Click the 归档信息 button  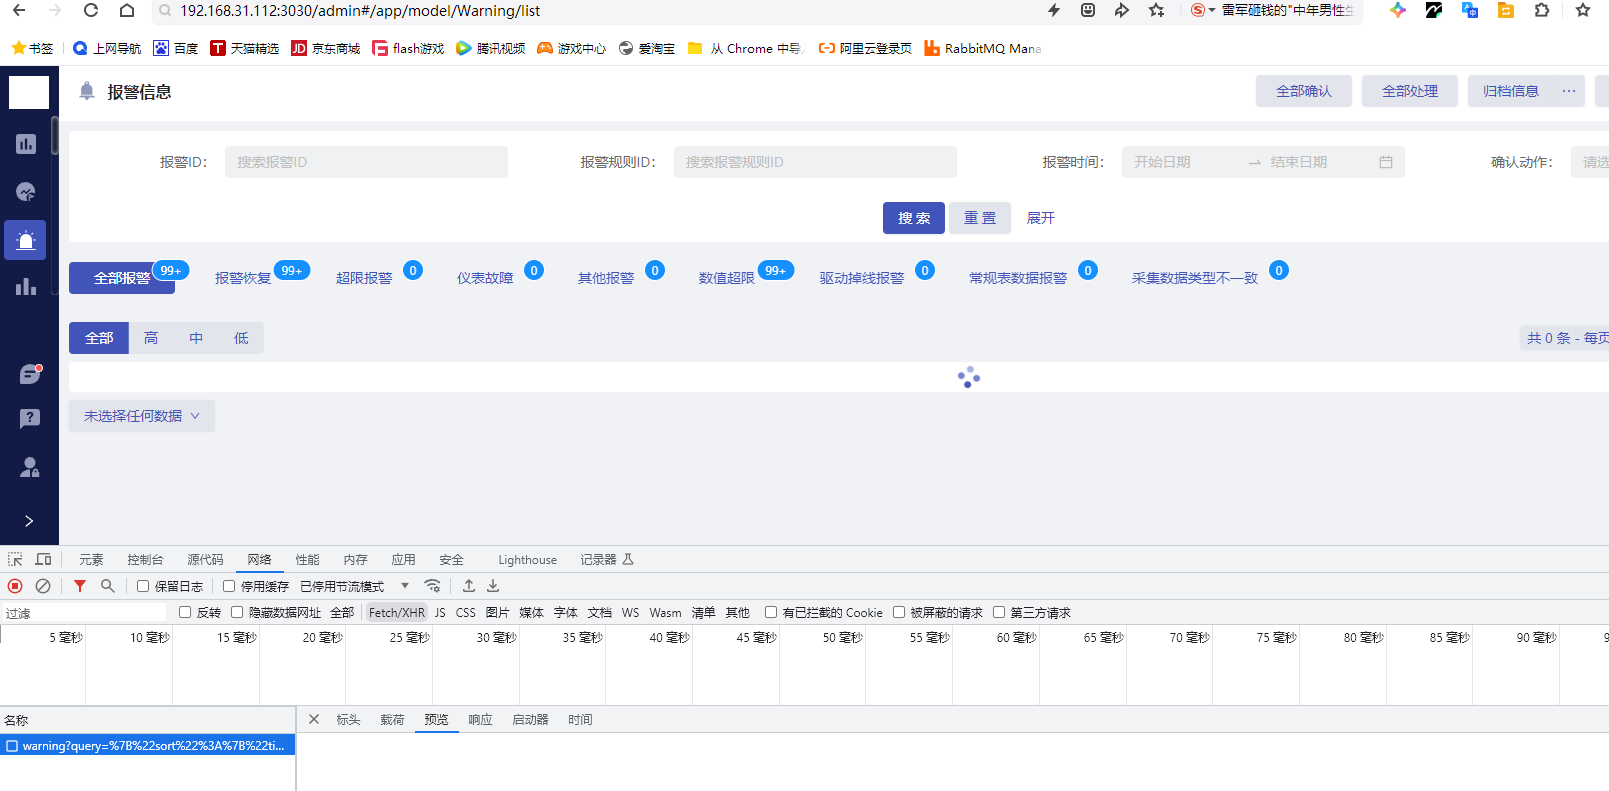pos(1510,91)
